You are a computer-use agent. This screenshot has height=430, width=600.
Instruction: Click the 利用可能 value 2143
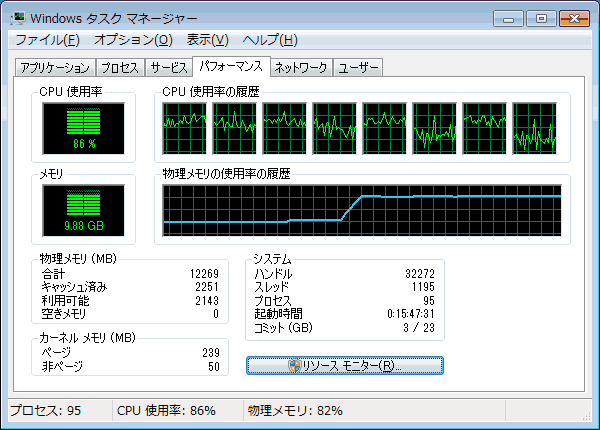pos(207,301)
